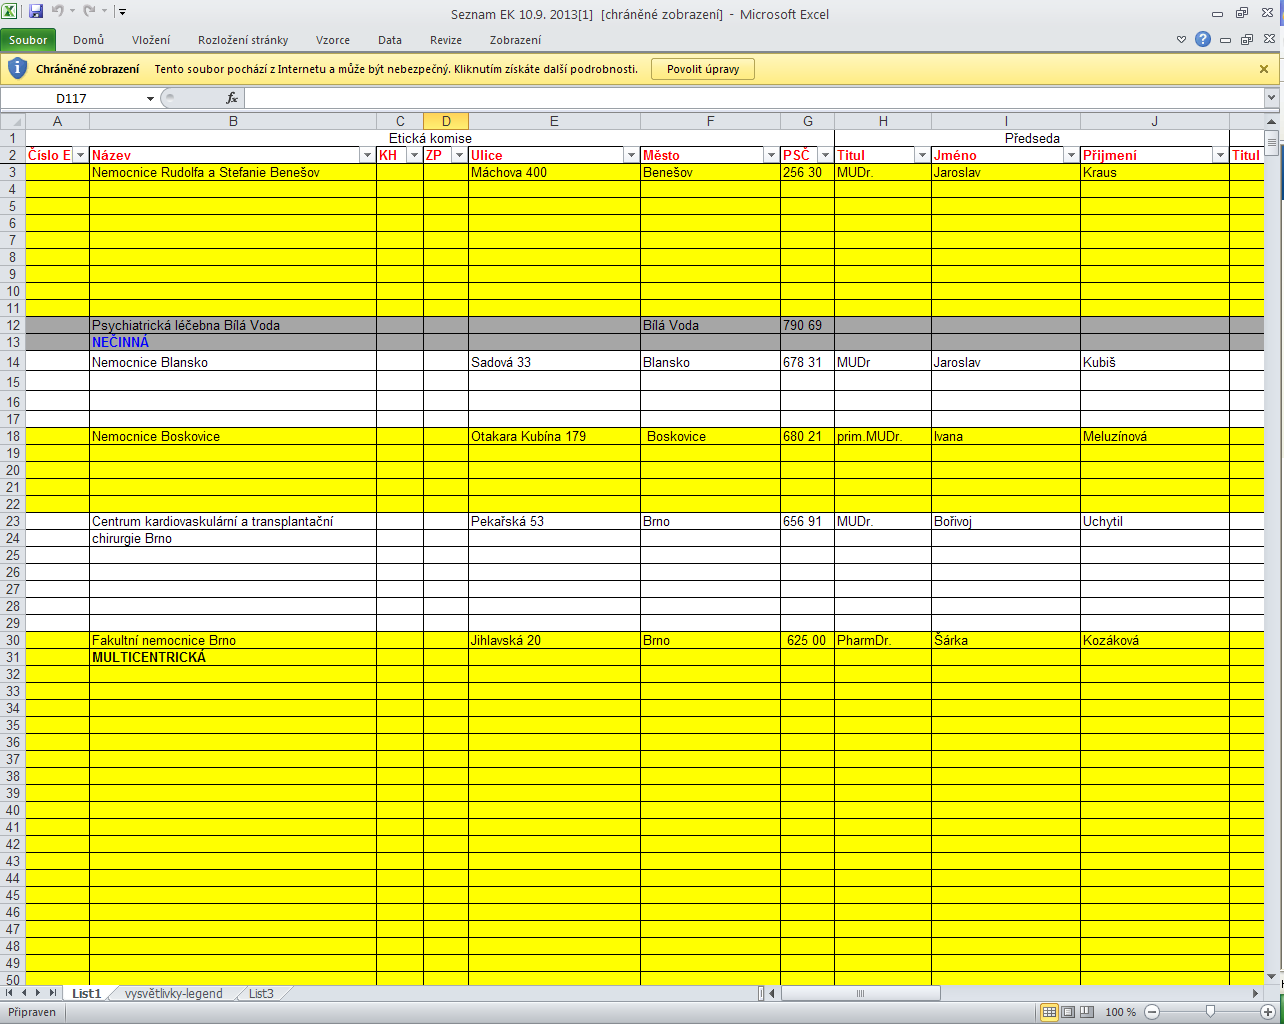Switch to the Revize ribbon tab

pyautogui.click(x=446, y=40)
